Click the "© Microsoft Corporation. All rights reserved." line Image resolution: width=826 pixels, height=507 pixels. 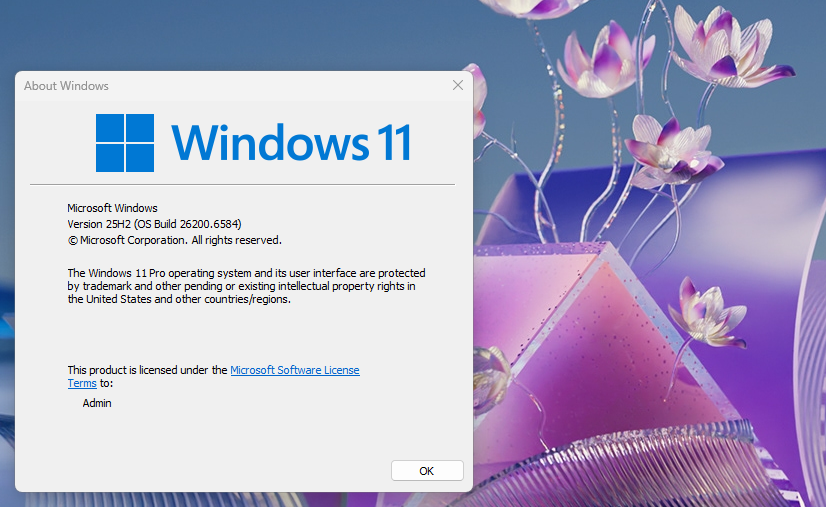click(174, 240)
